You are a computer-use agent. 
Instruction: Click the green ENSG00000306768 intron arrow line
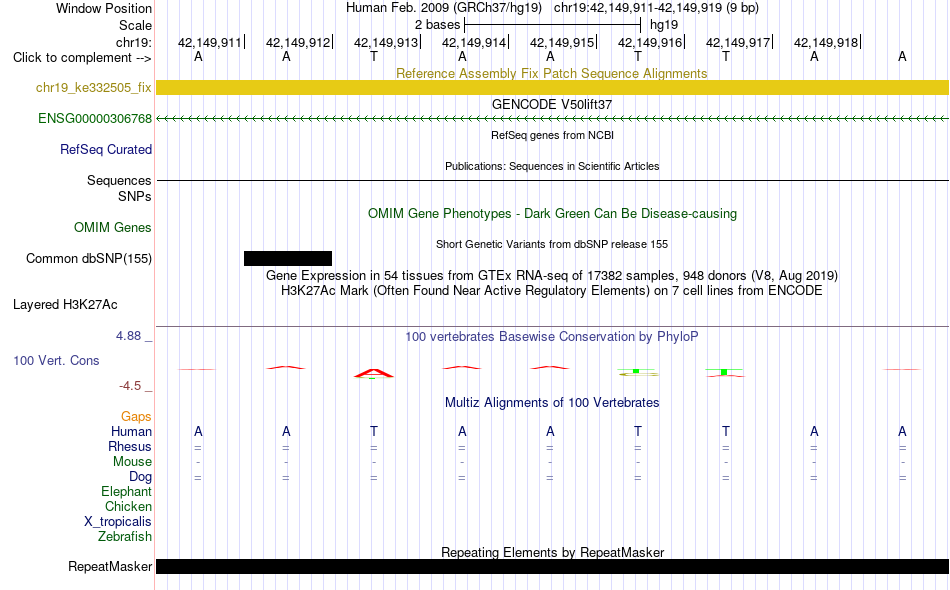(x=553, y=119)
